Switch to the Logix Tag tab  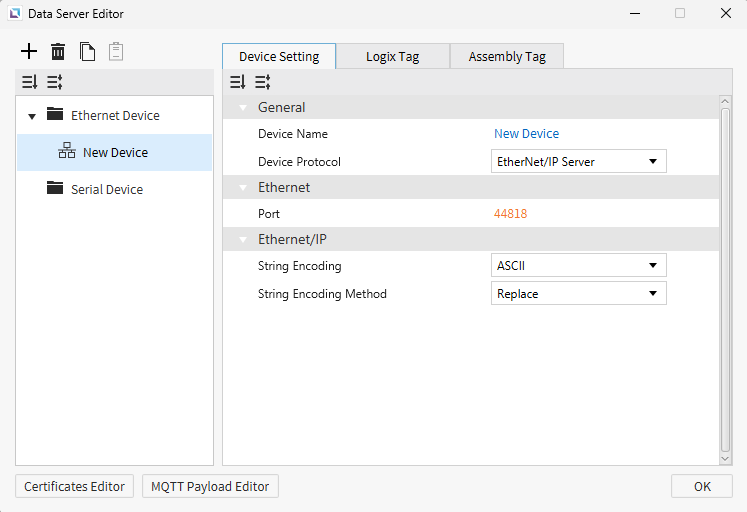[x=393, y=56]
